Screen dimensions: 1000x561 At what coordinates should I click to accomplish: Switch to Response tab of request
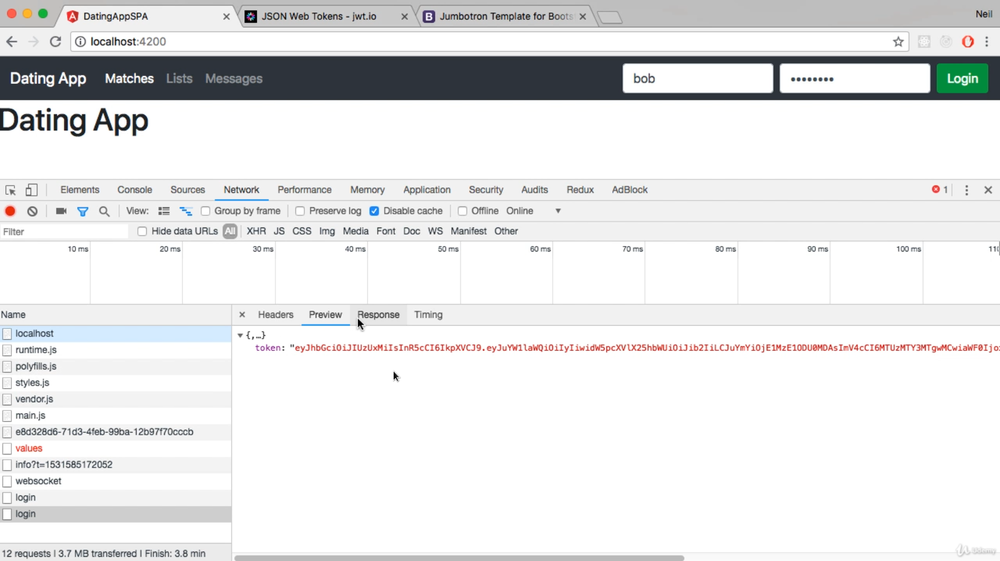378,315
